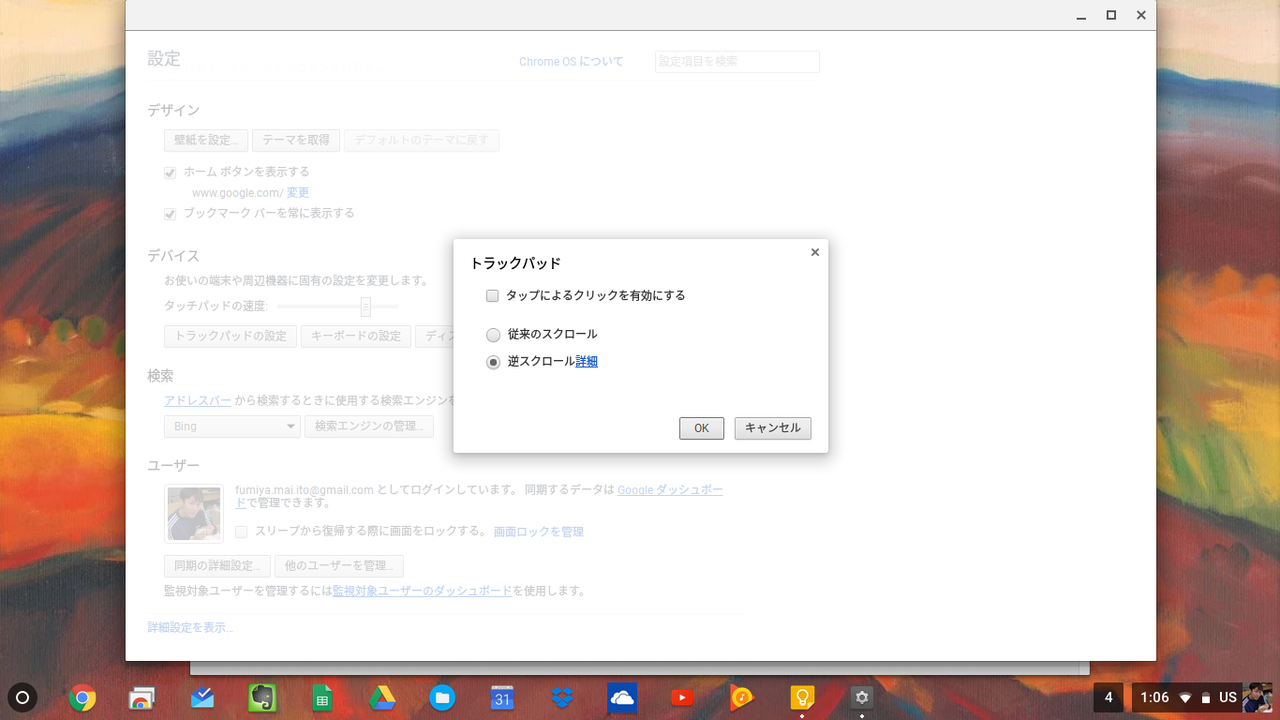Close the trackpad dialog with the X

pos(815,253)
